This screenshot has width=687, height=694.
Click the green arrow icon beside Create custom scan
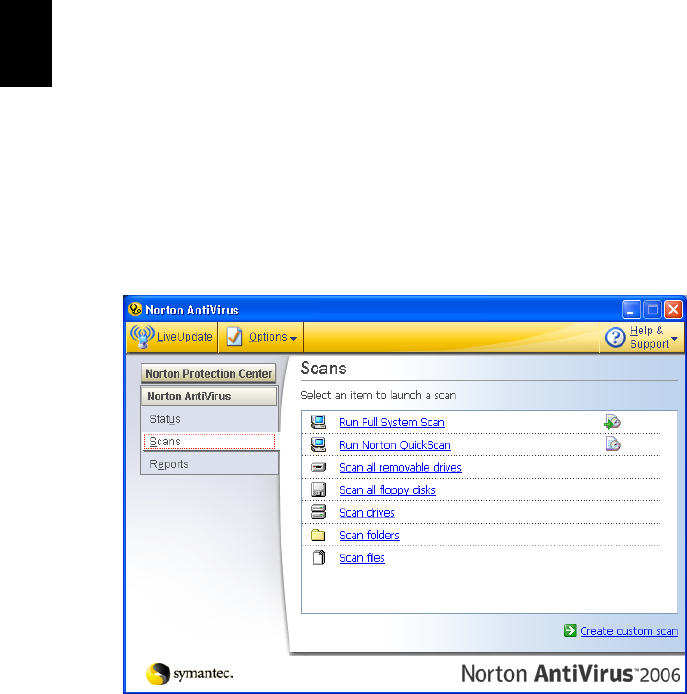point(570,631)
